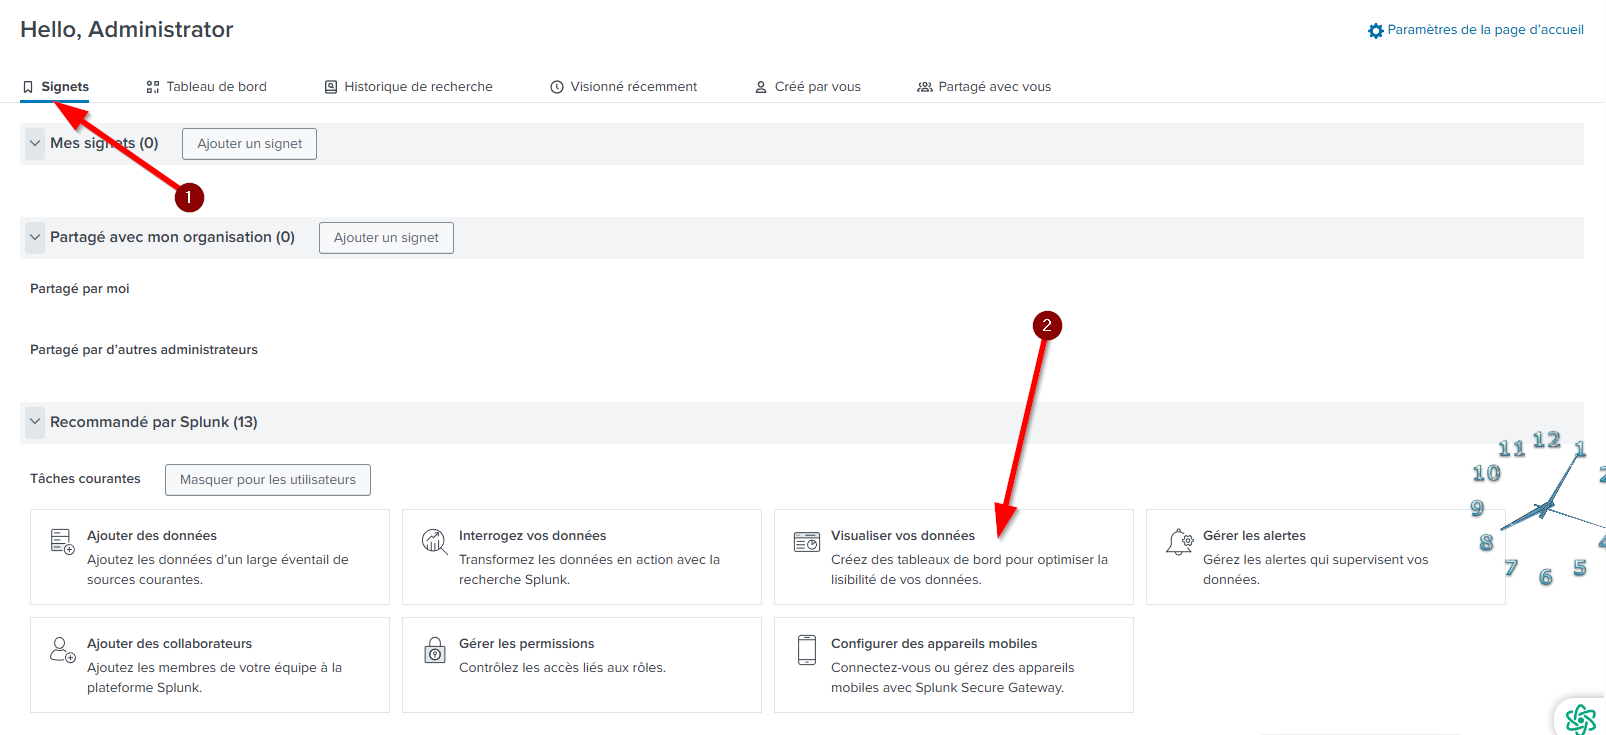
Task: Click the Ajouter des collaborateurs user icon
Action: point(62,650)
